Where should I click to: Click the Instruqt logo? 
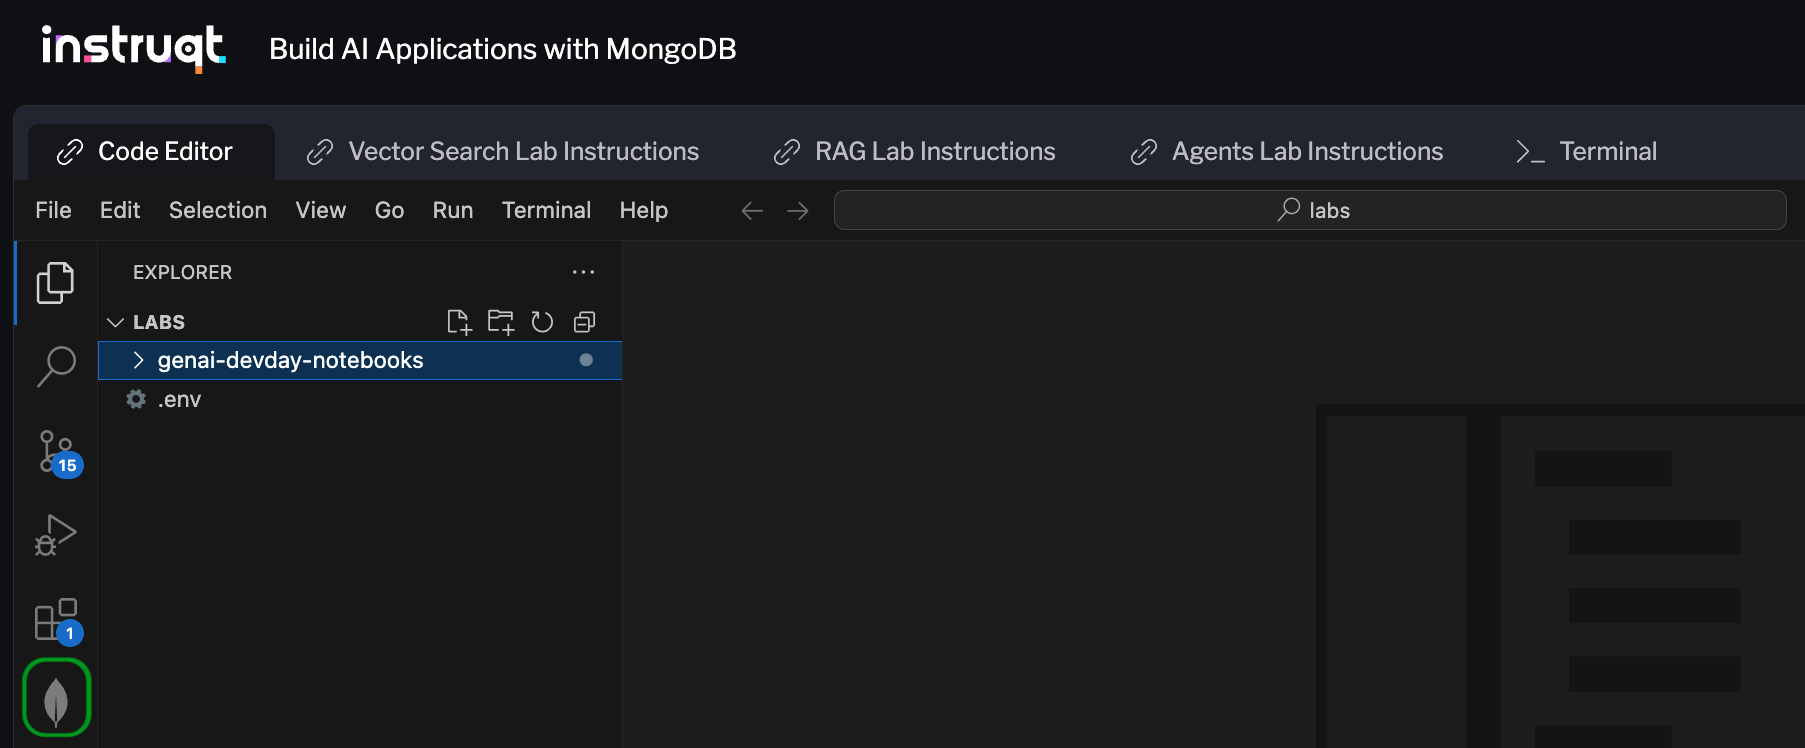coord(134,48)
